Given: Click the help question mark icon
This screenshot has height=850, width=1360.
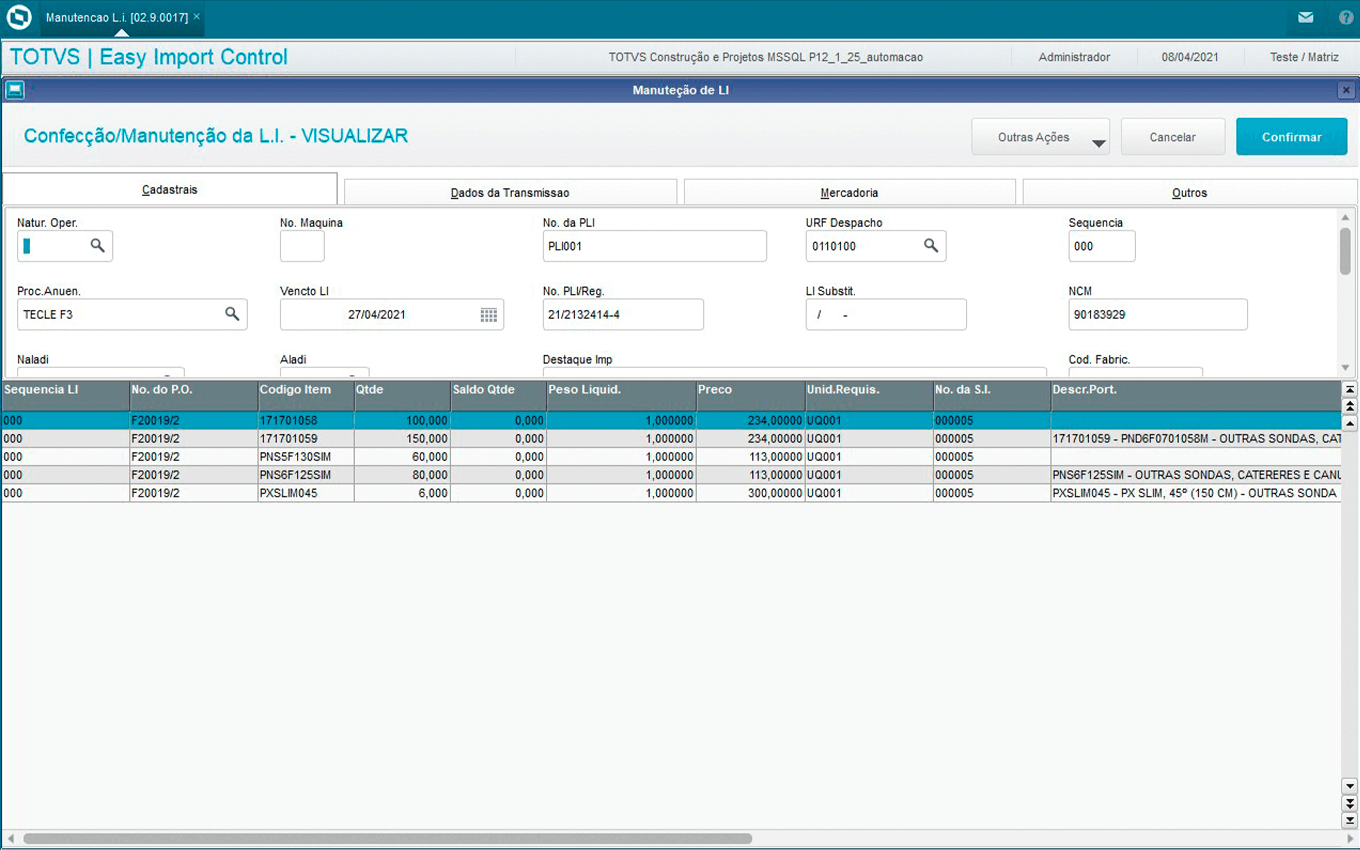Looking at the screenshot, I should (1345, 18).
